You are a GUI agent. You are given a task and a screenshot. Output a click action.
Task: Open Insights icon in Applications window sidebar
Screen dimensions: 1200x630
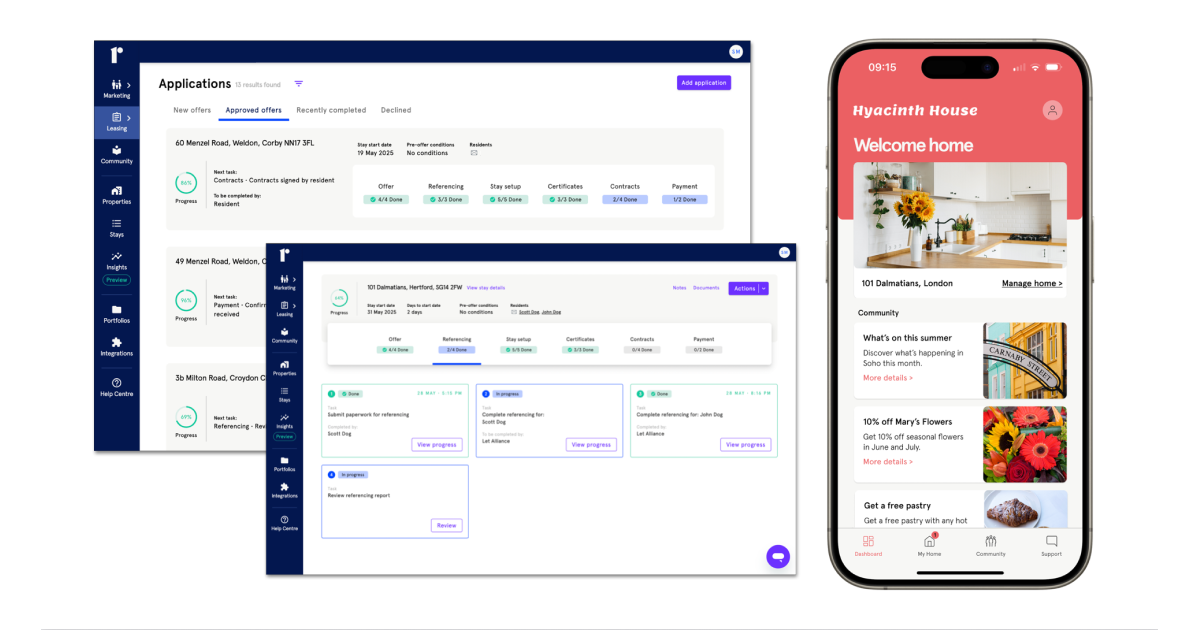[117, 256]
